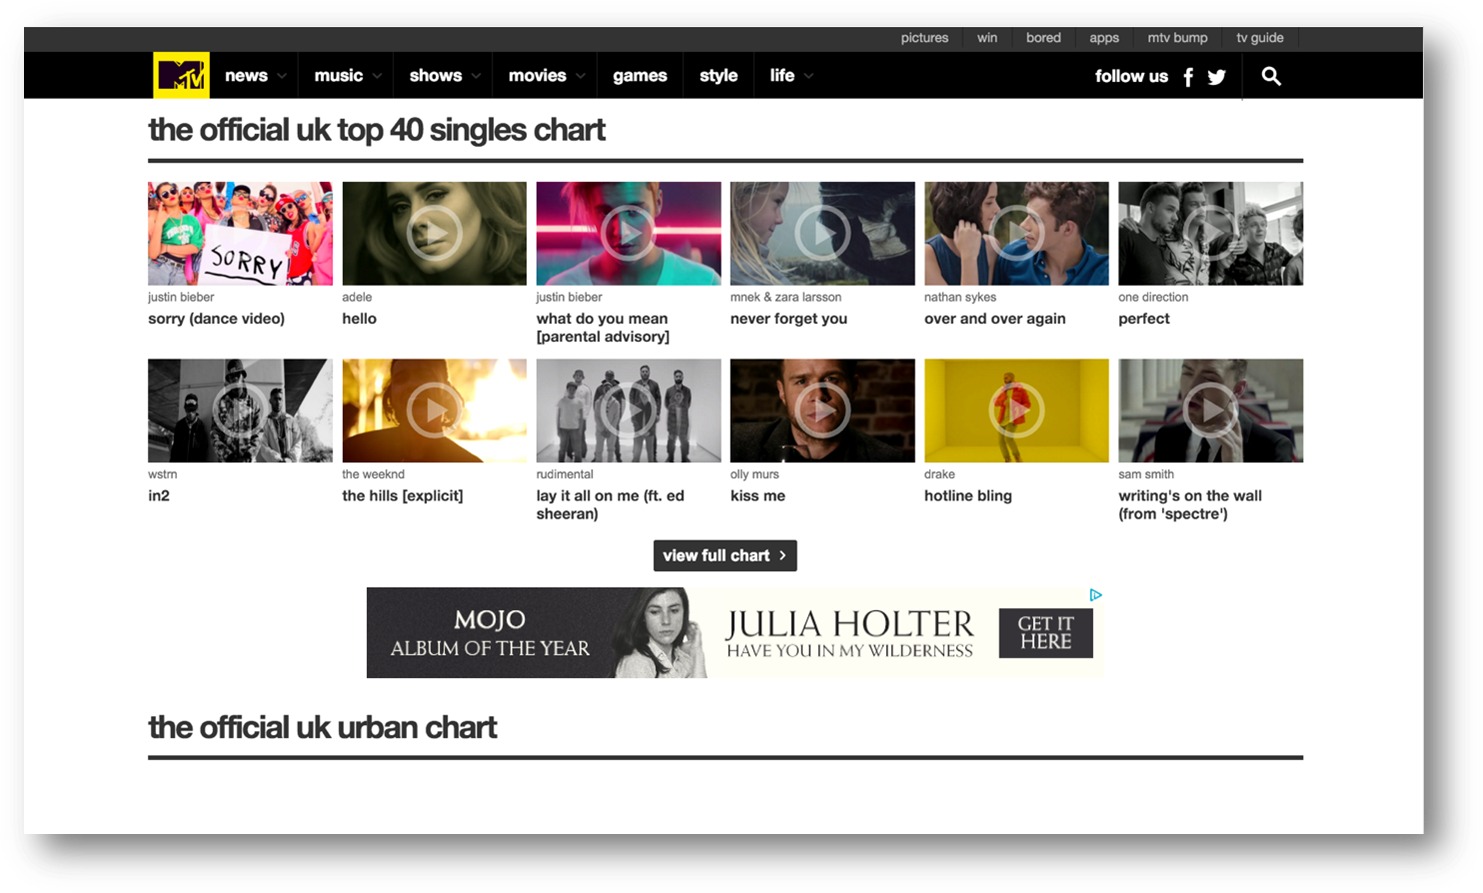
Task: Open the music section
Action: 338,76
